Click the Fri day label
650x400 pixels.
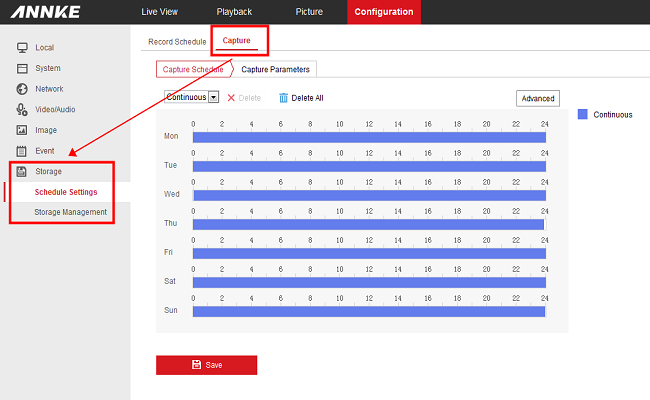click(x=168, y=252)
